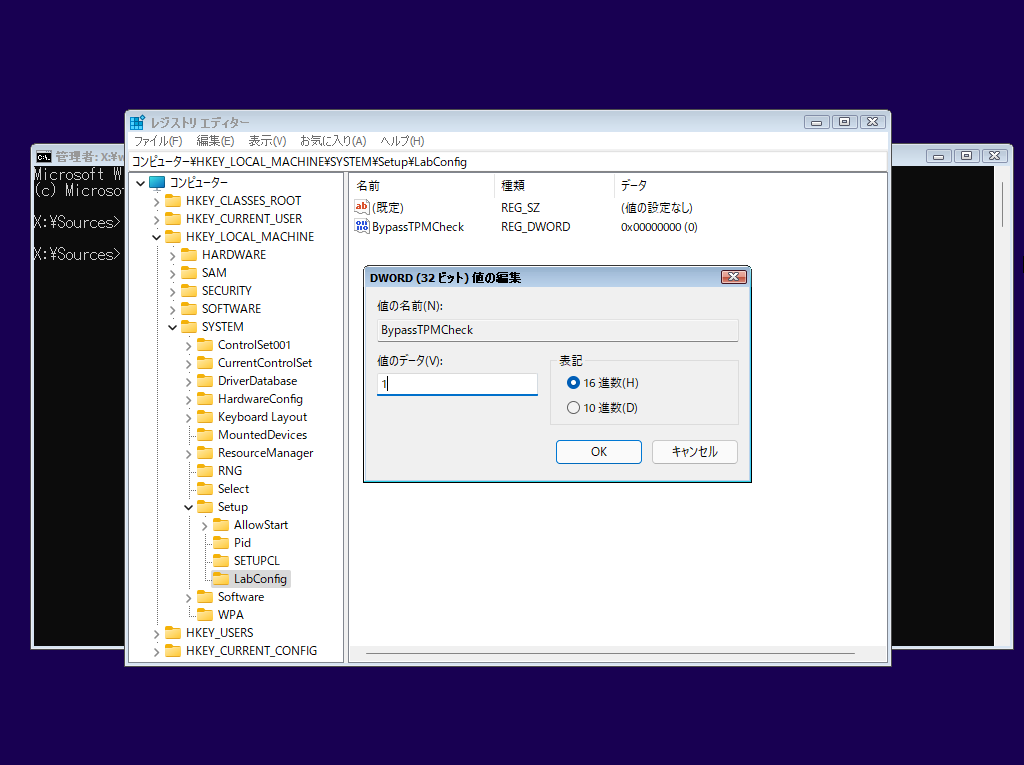This screenshot has height=765, width=1024.
Task: Close the DWORD edit dialog with X
Action: click(x=733, y=277)
